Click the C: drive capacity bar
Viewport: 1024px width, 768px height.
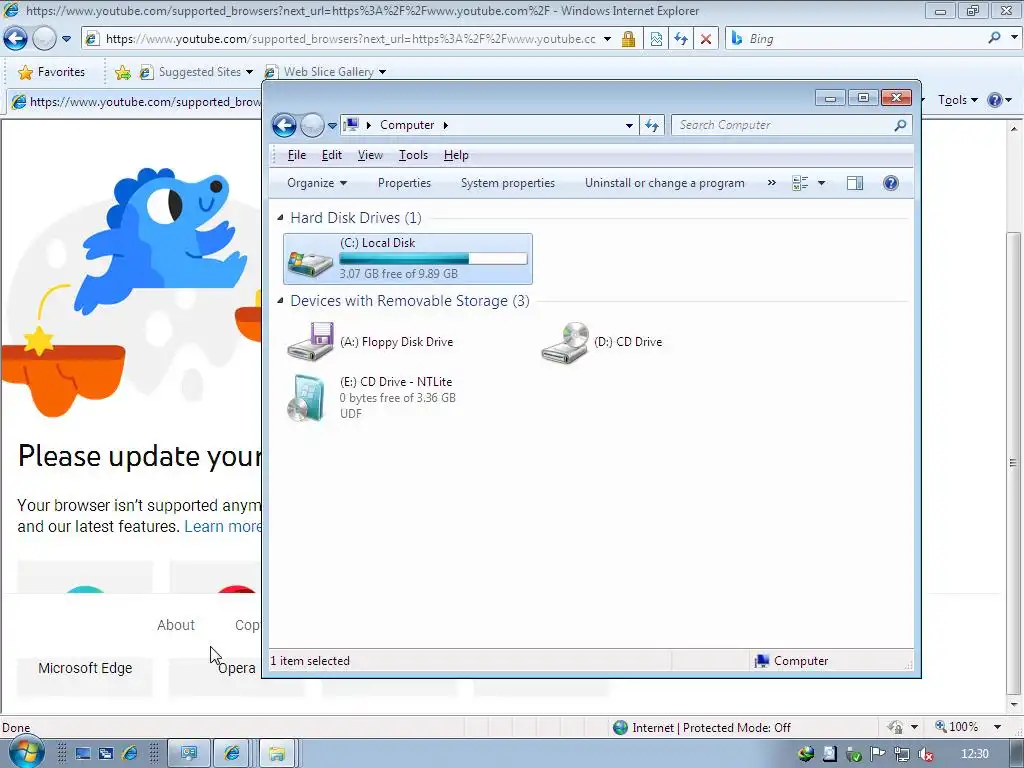[433, 259]
